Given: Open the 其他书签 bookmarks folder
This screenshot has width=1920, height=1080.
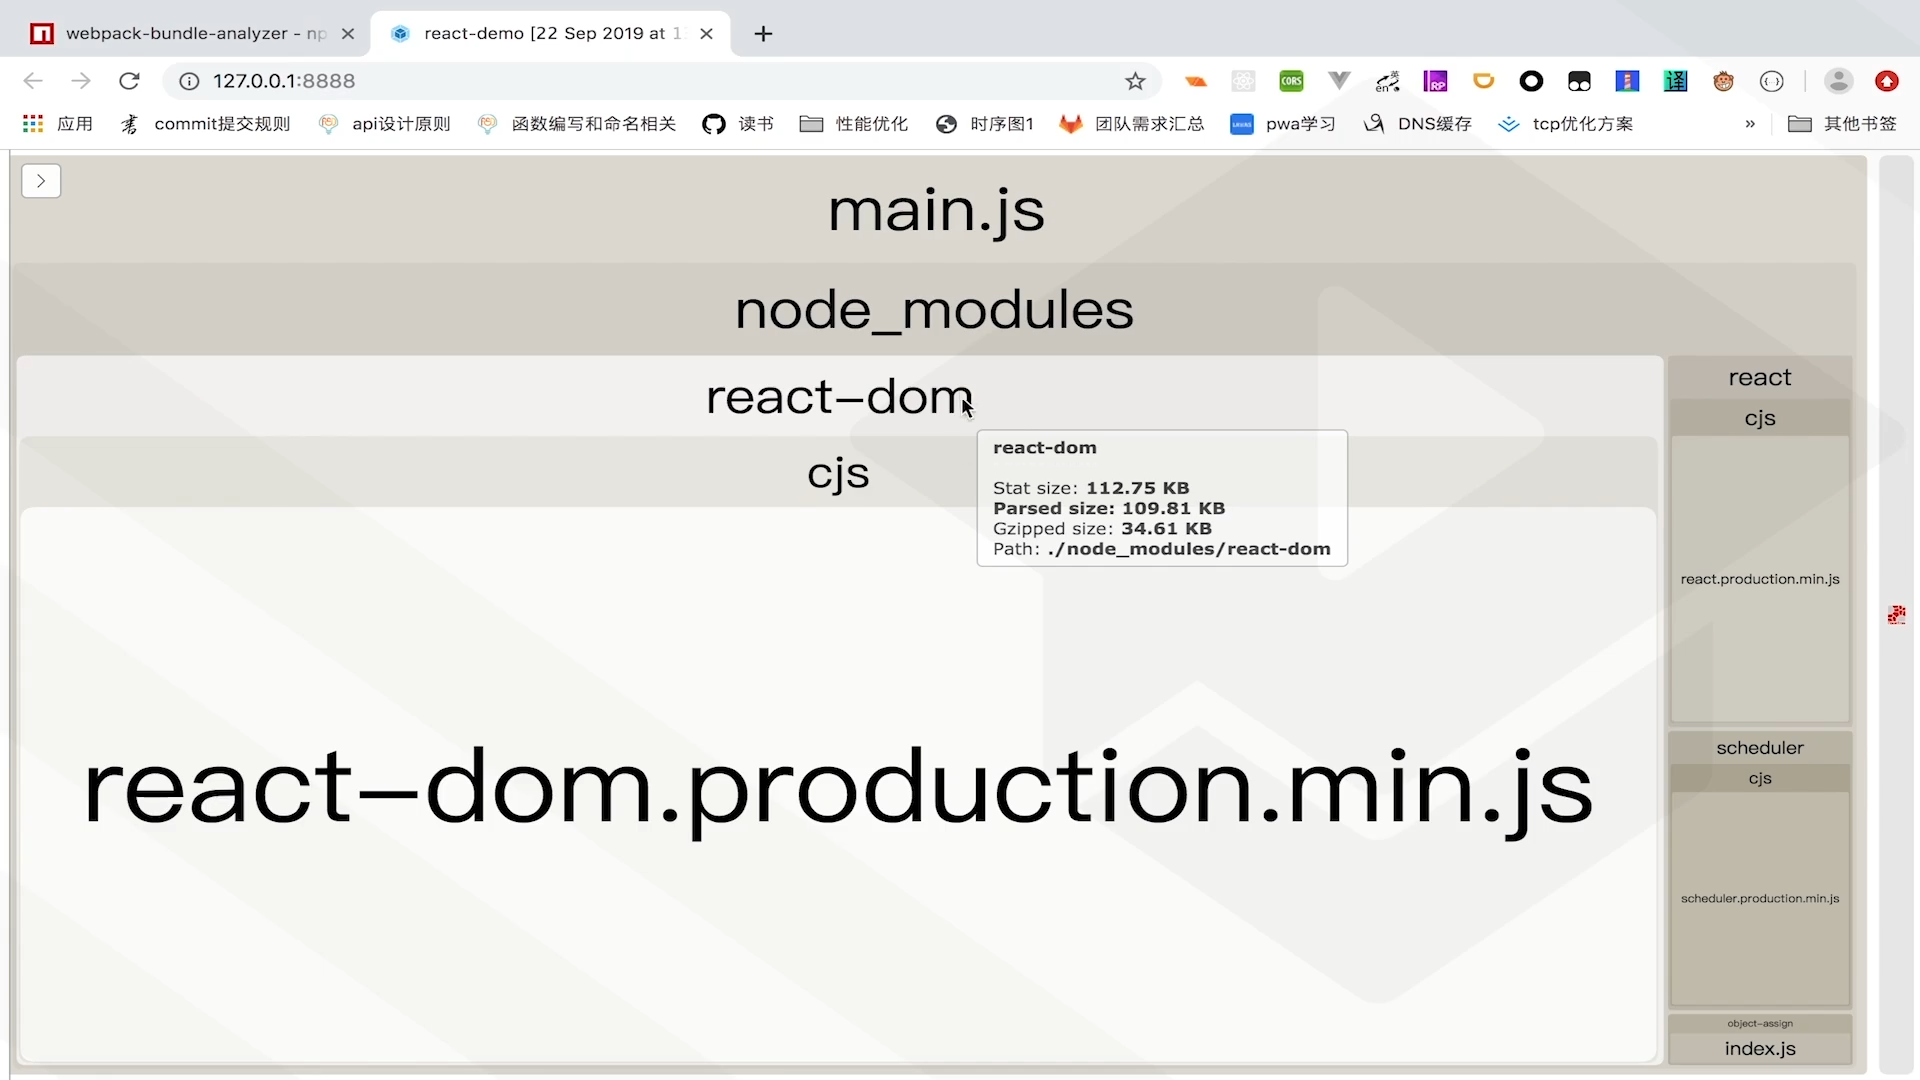Looking at the screenshot, I should coord(1842,124).
